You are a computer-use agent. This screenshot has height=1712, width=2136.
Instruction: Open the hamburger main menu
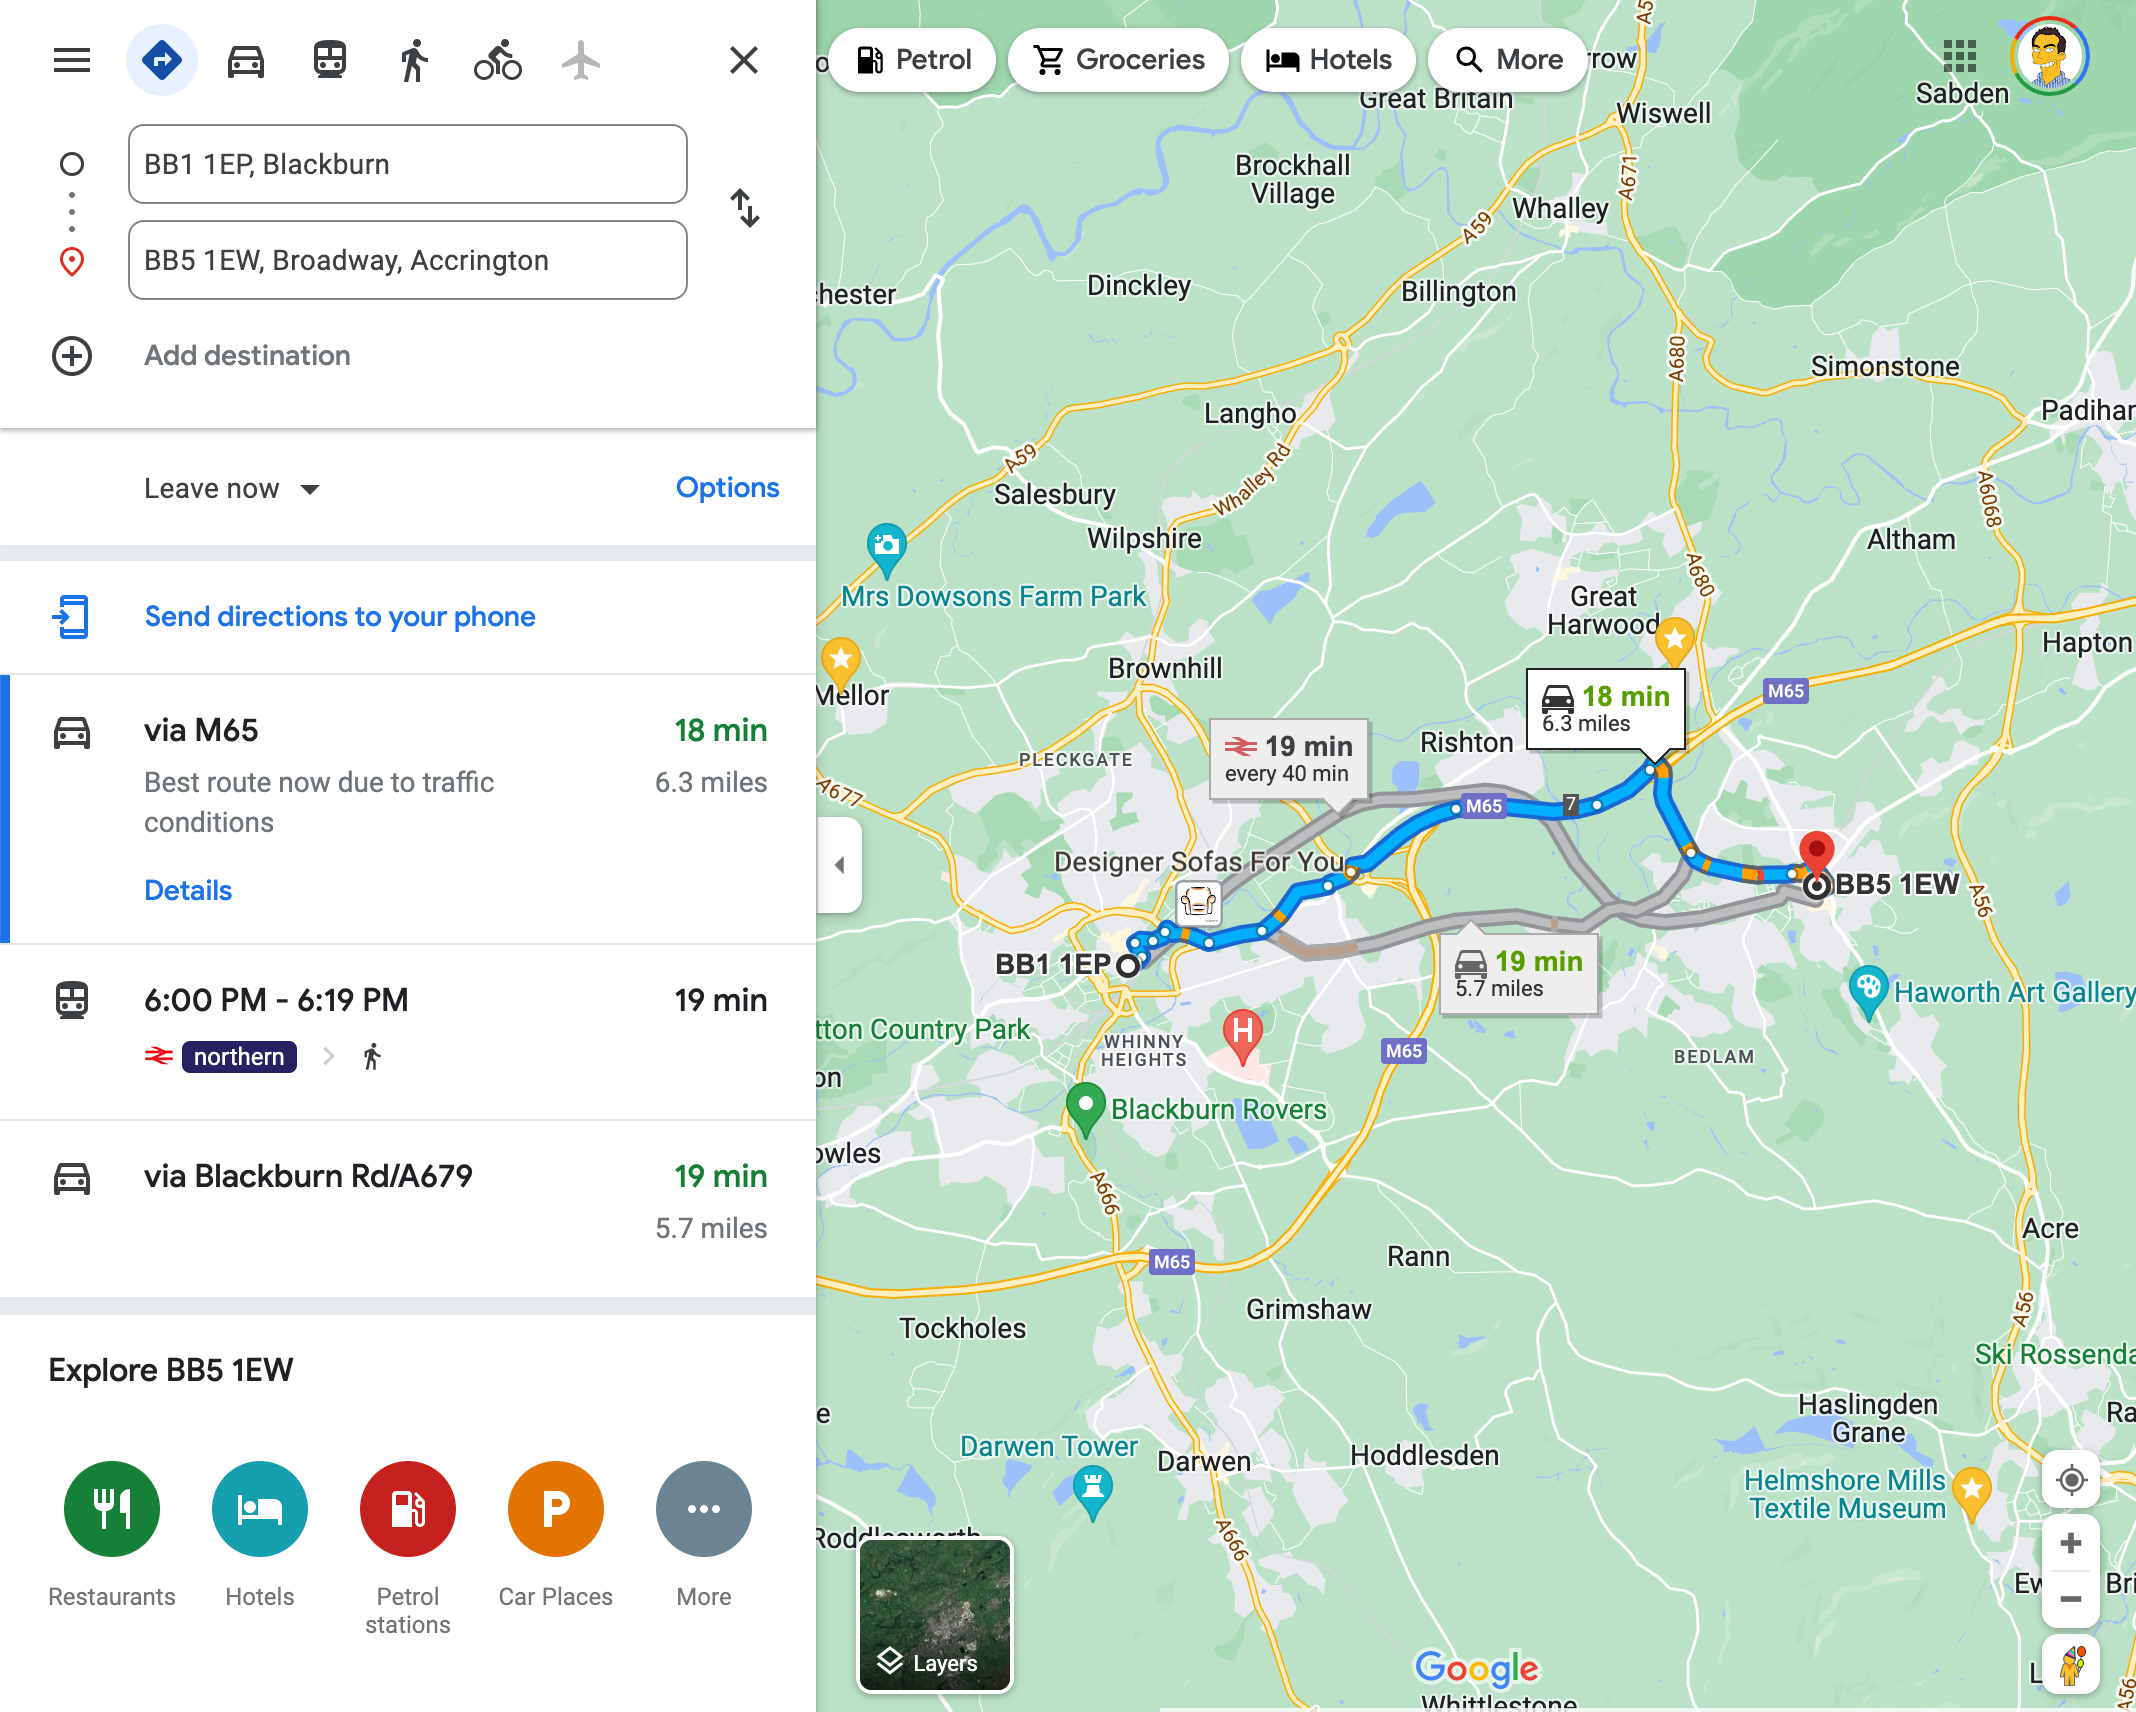72,61
